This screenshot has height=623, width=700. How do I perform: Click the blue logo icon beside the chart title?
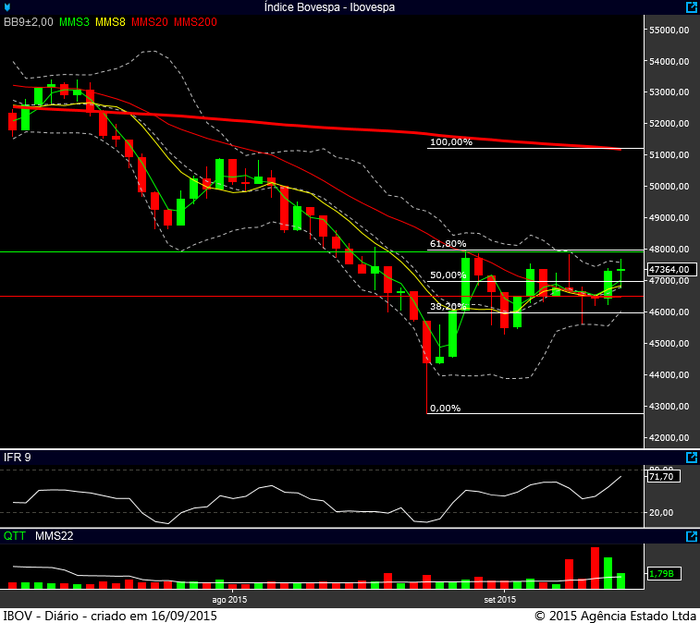[7, 7]
